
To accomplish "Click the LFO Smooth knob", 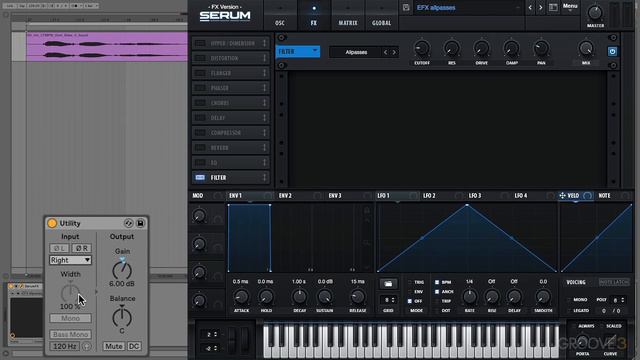I will 543,297.
